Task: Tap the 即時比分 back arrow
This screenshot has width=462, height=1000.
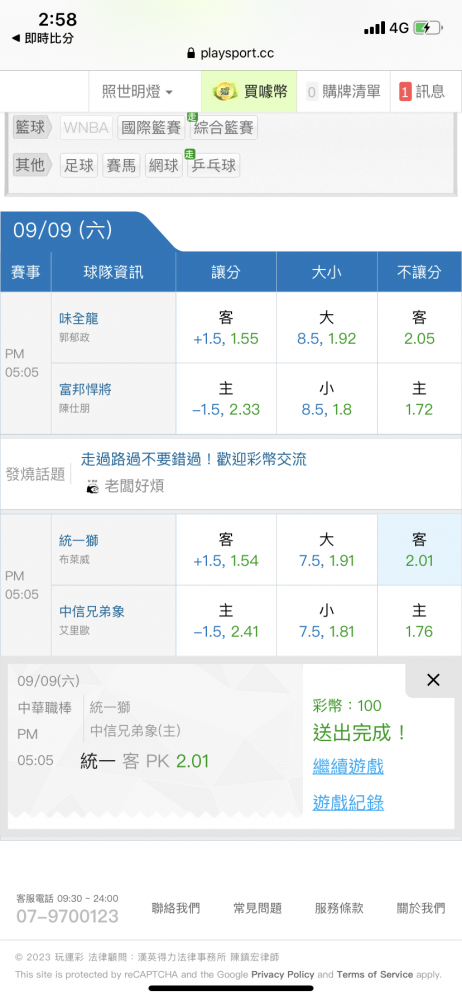Action: tap(15, 38)
